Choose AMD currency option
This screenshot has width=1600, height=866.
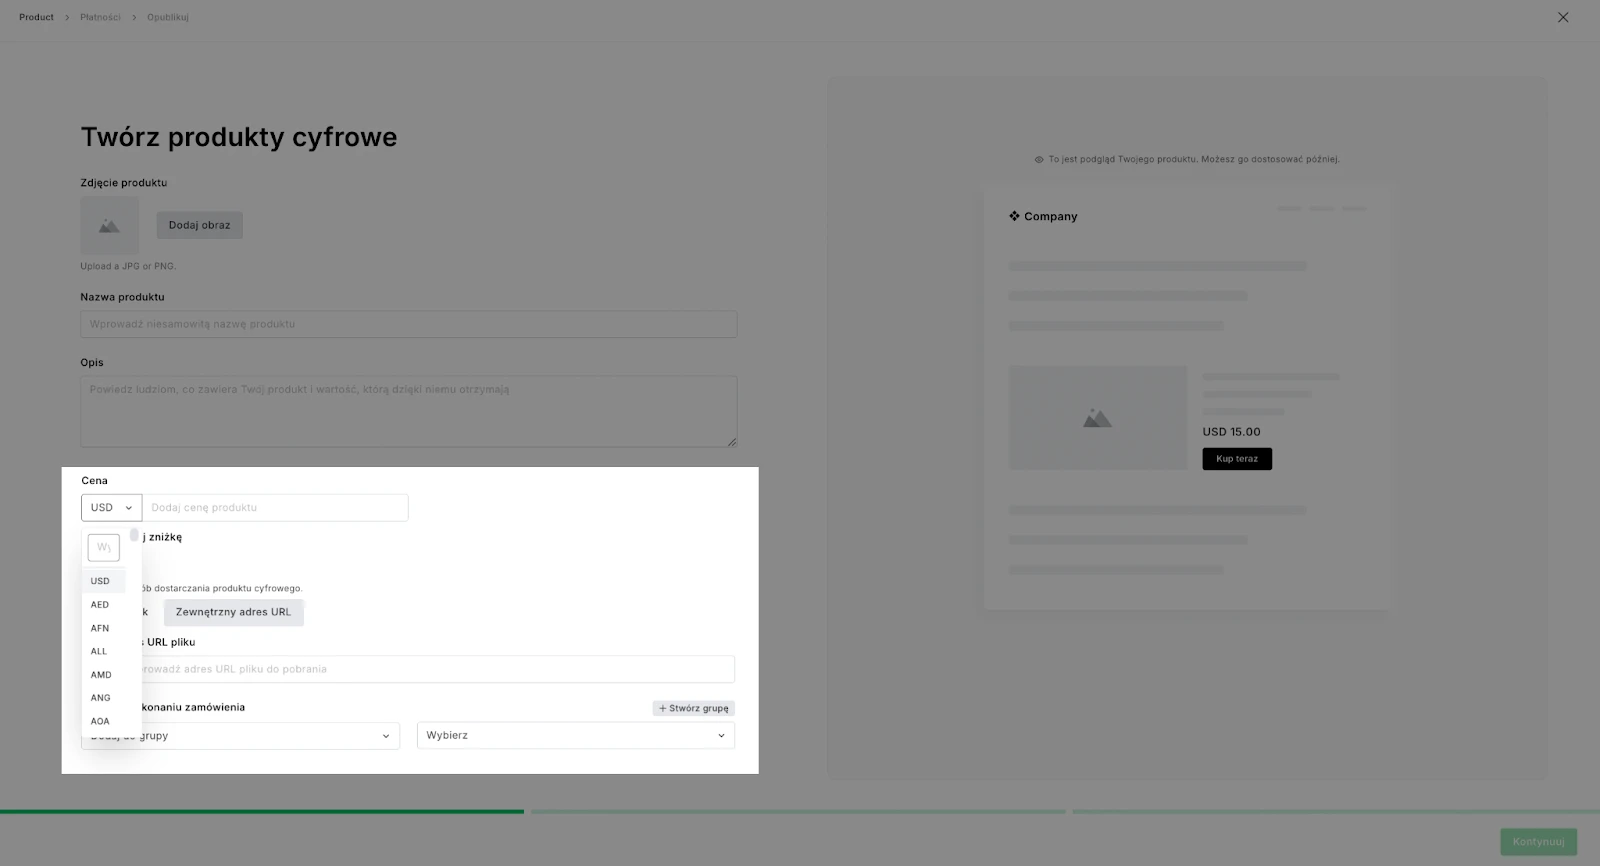[x=103, y=675]
